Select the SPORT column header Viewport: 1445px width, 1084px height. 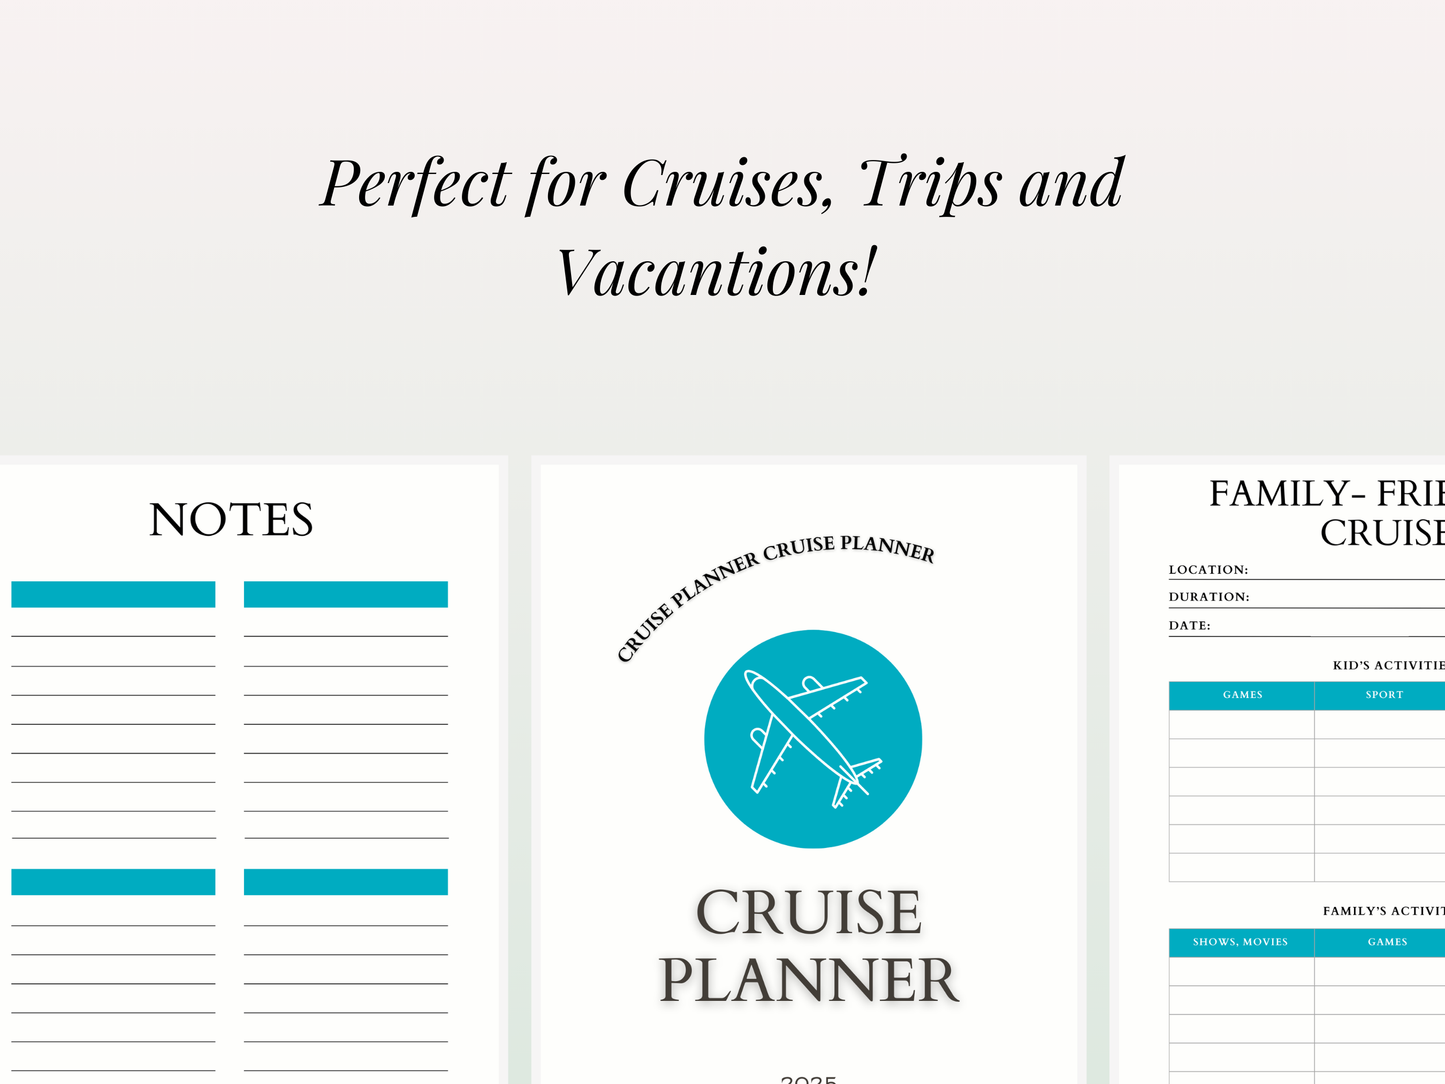1384,695
